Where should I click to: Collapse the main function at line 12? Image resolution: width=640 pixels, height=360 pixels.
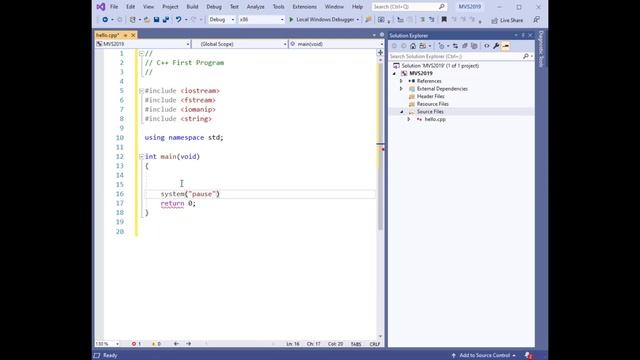pyautogui.click(x=141, y=156)
